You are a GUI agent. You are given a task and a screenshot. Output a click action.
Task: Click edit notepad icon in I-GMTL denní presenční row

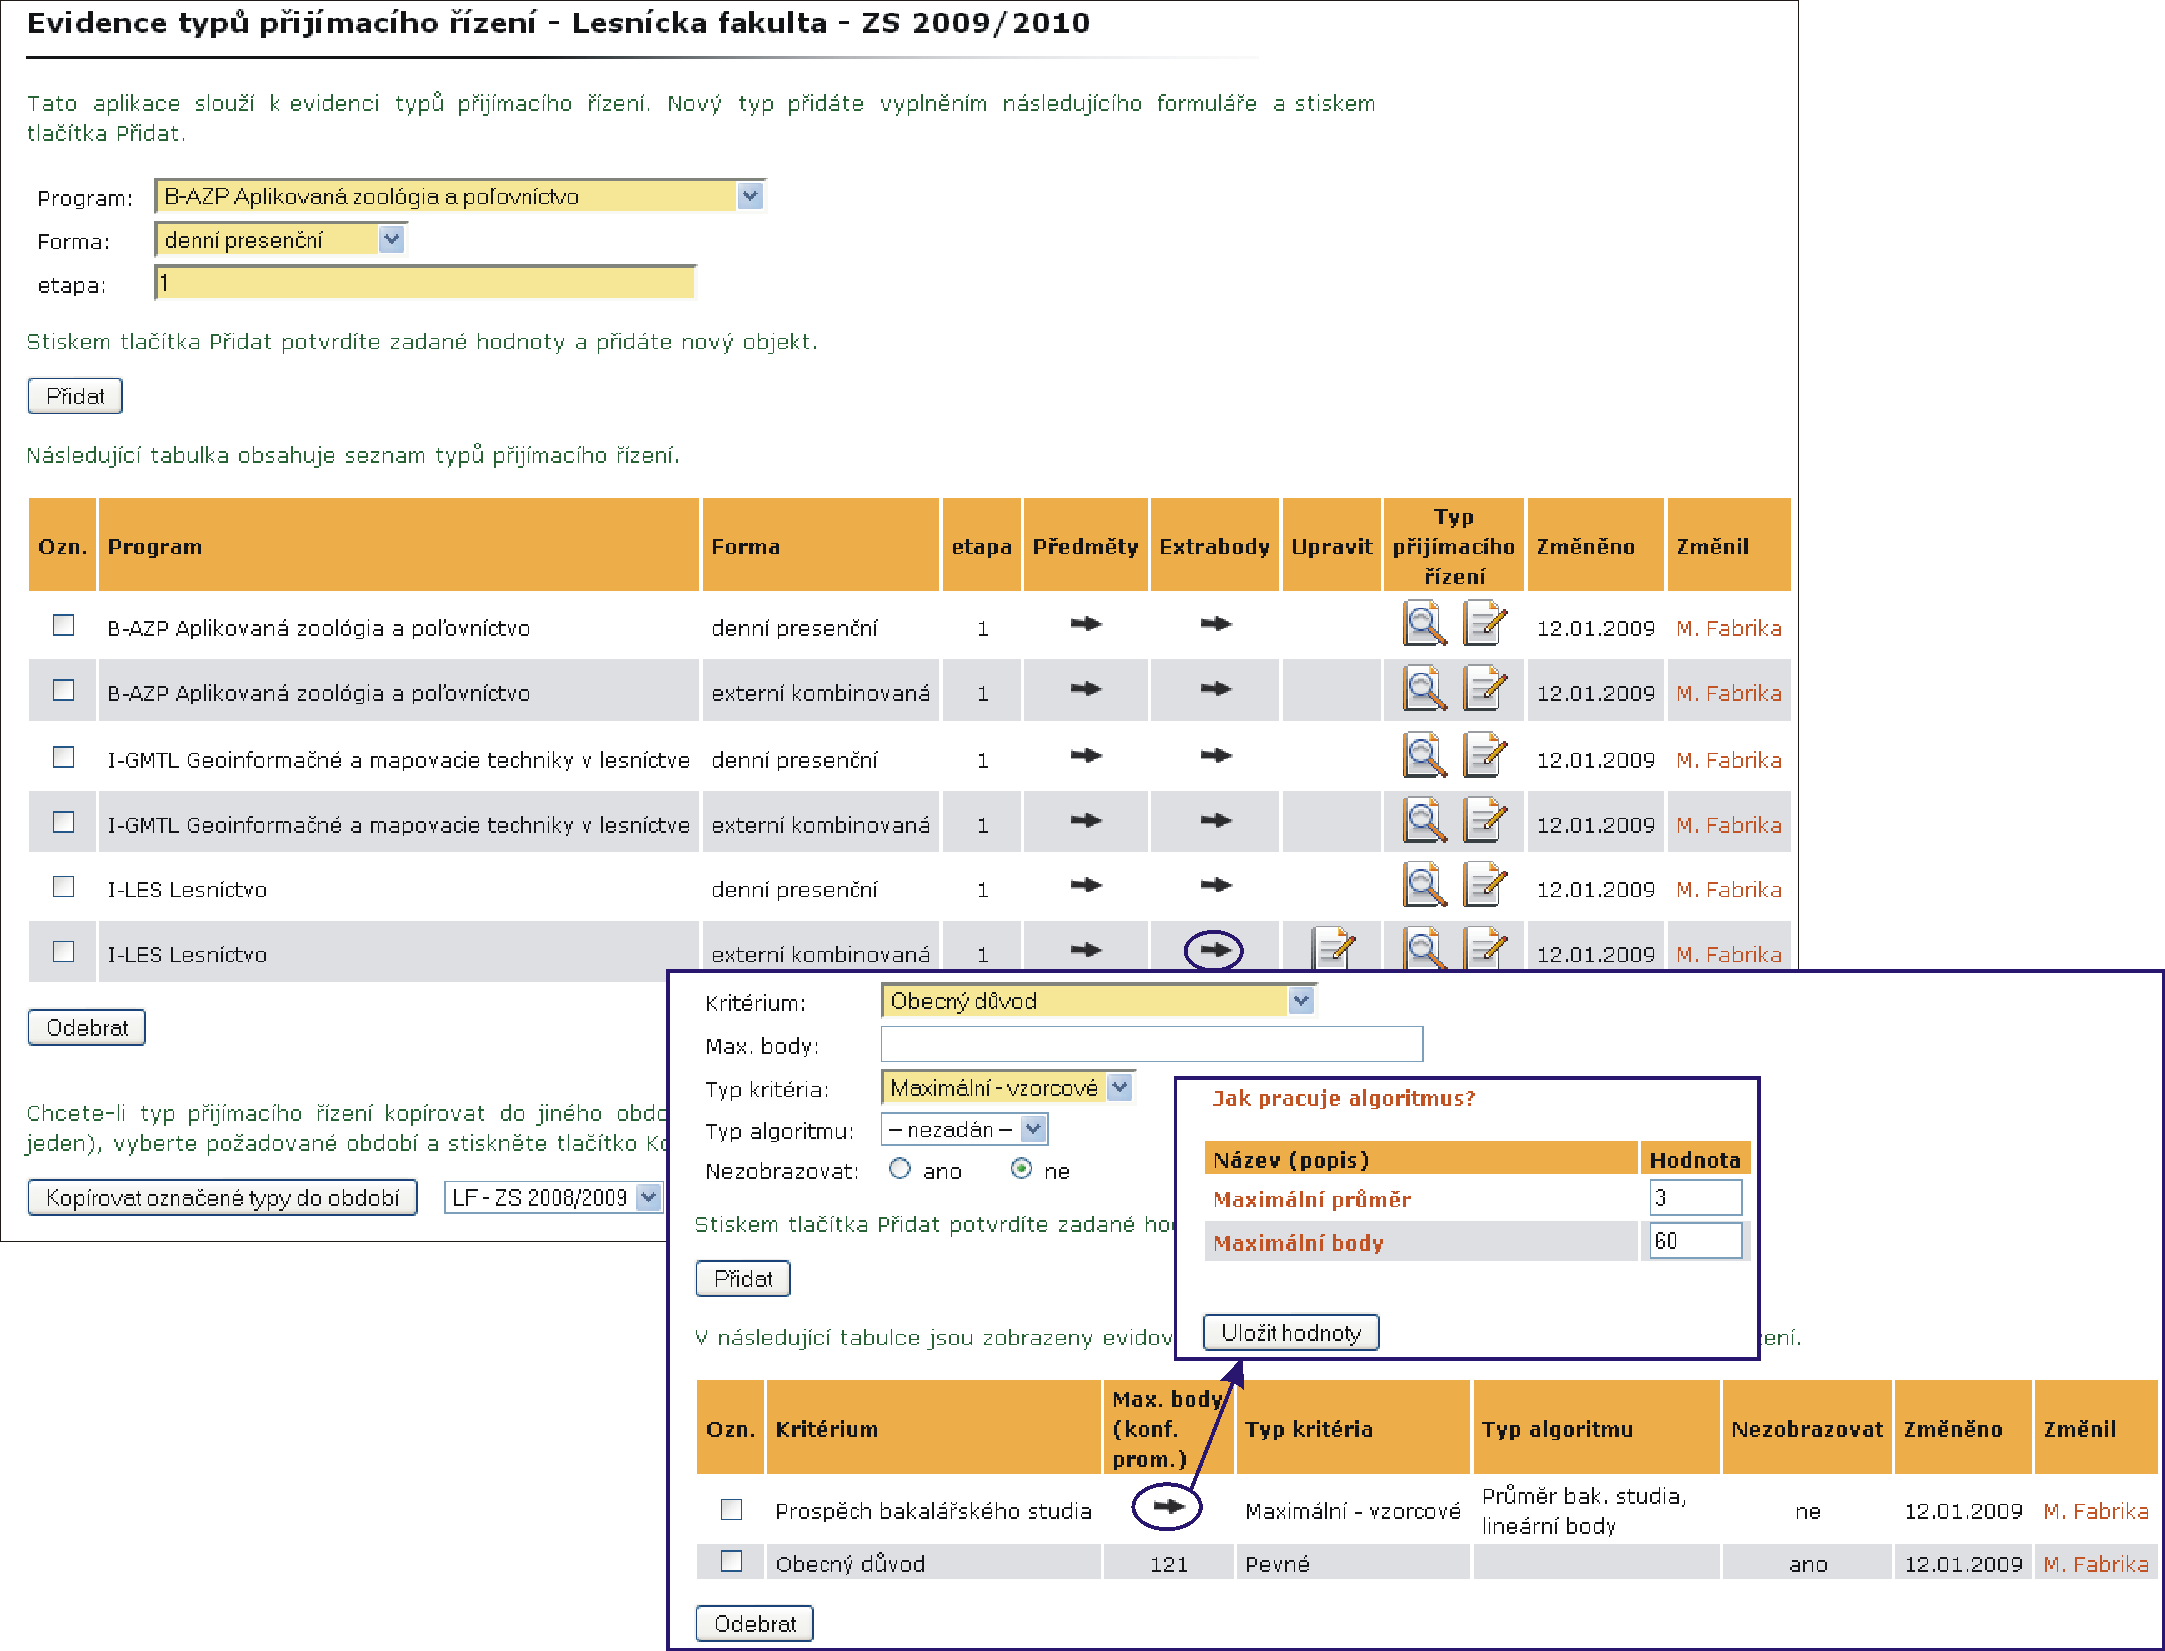click(1485, 755)
